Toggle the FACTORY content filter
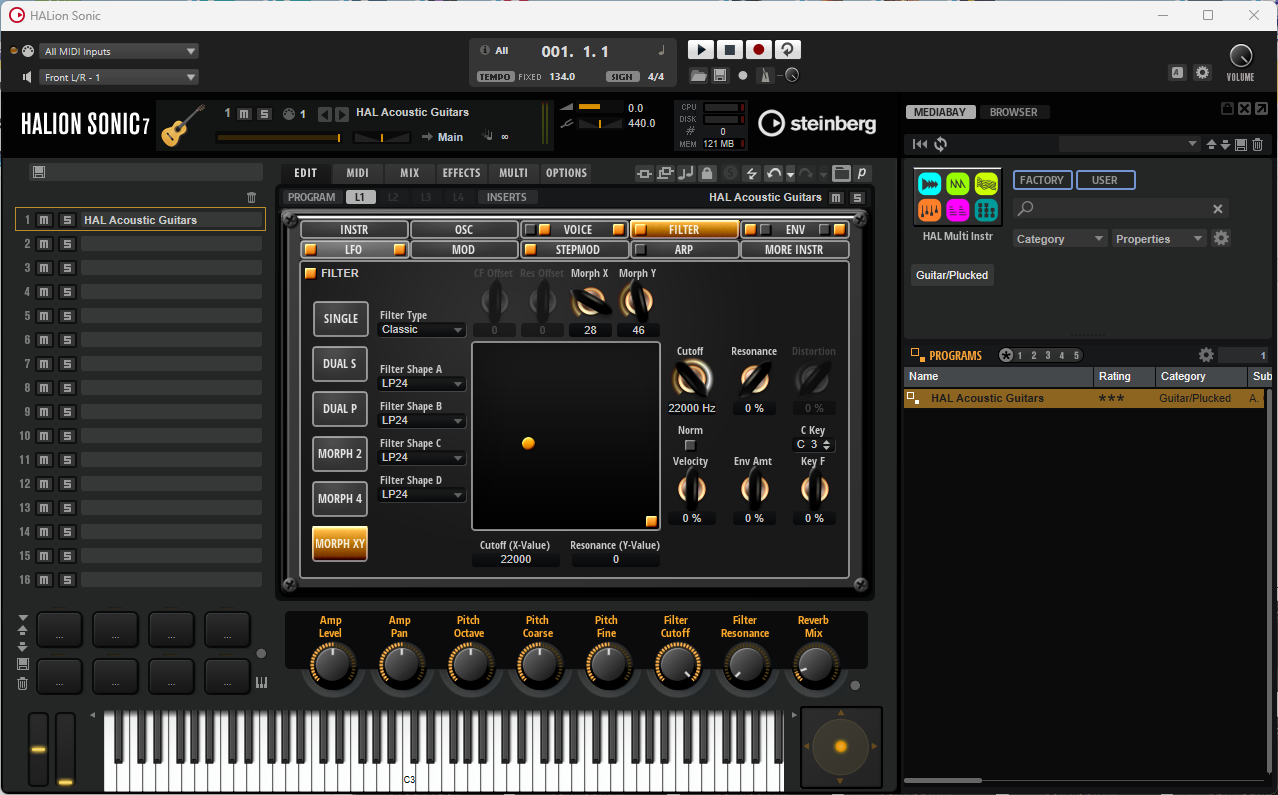The width and height of the screenshot is (1278, 795). coord(1042,180)
